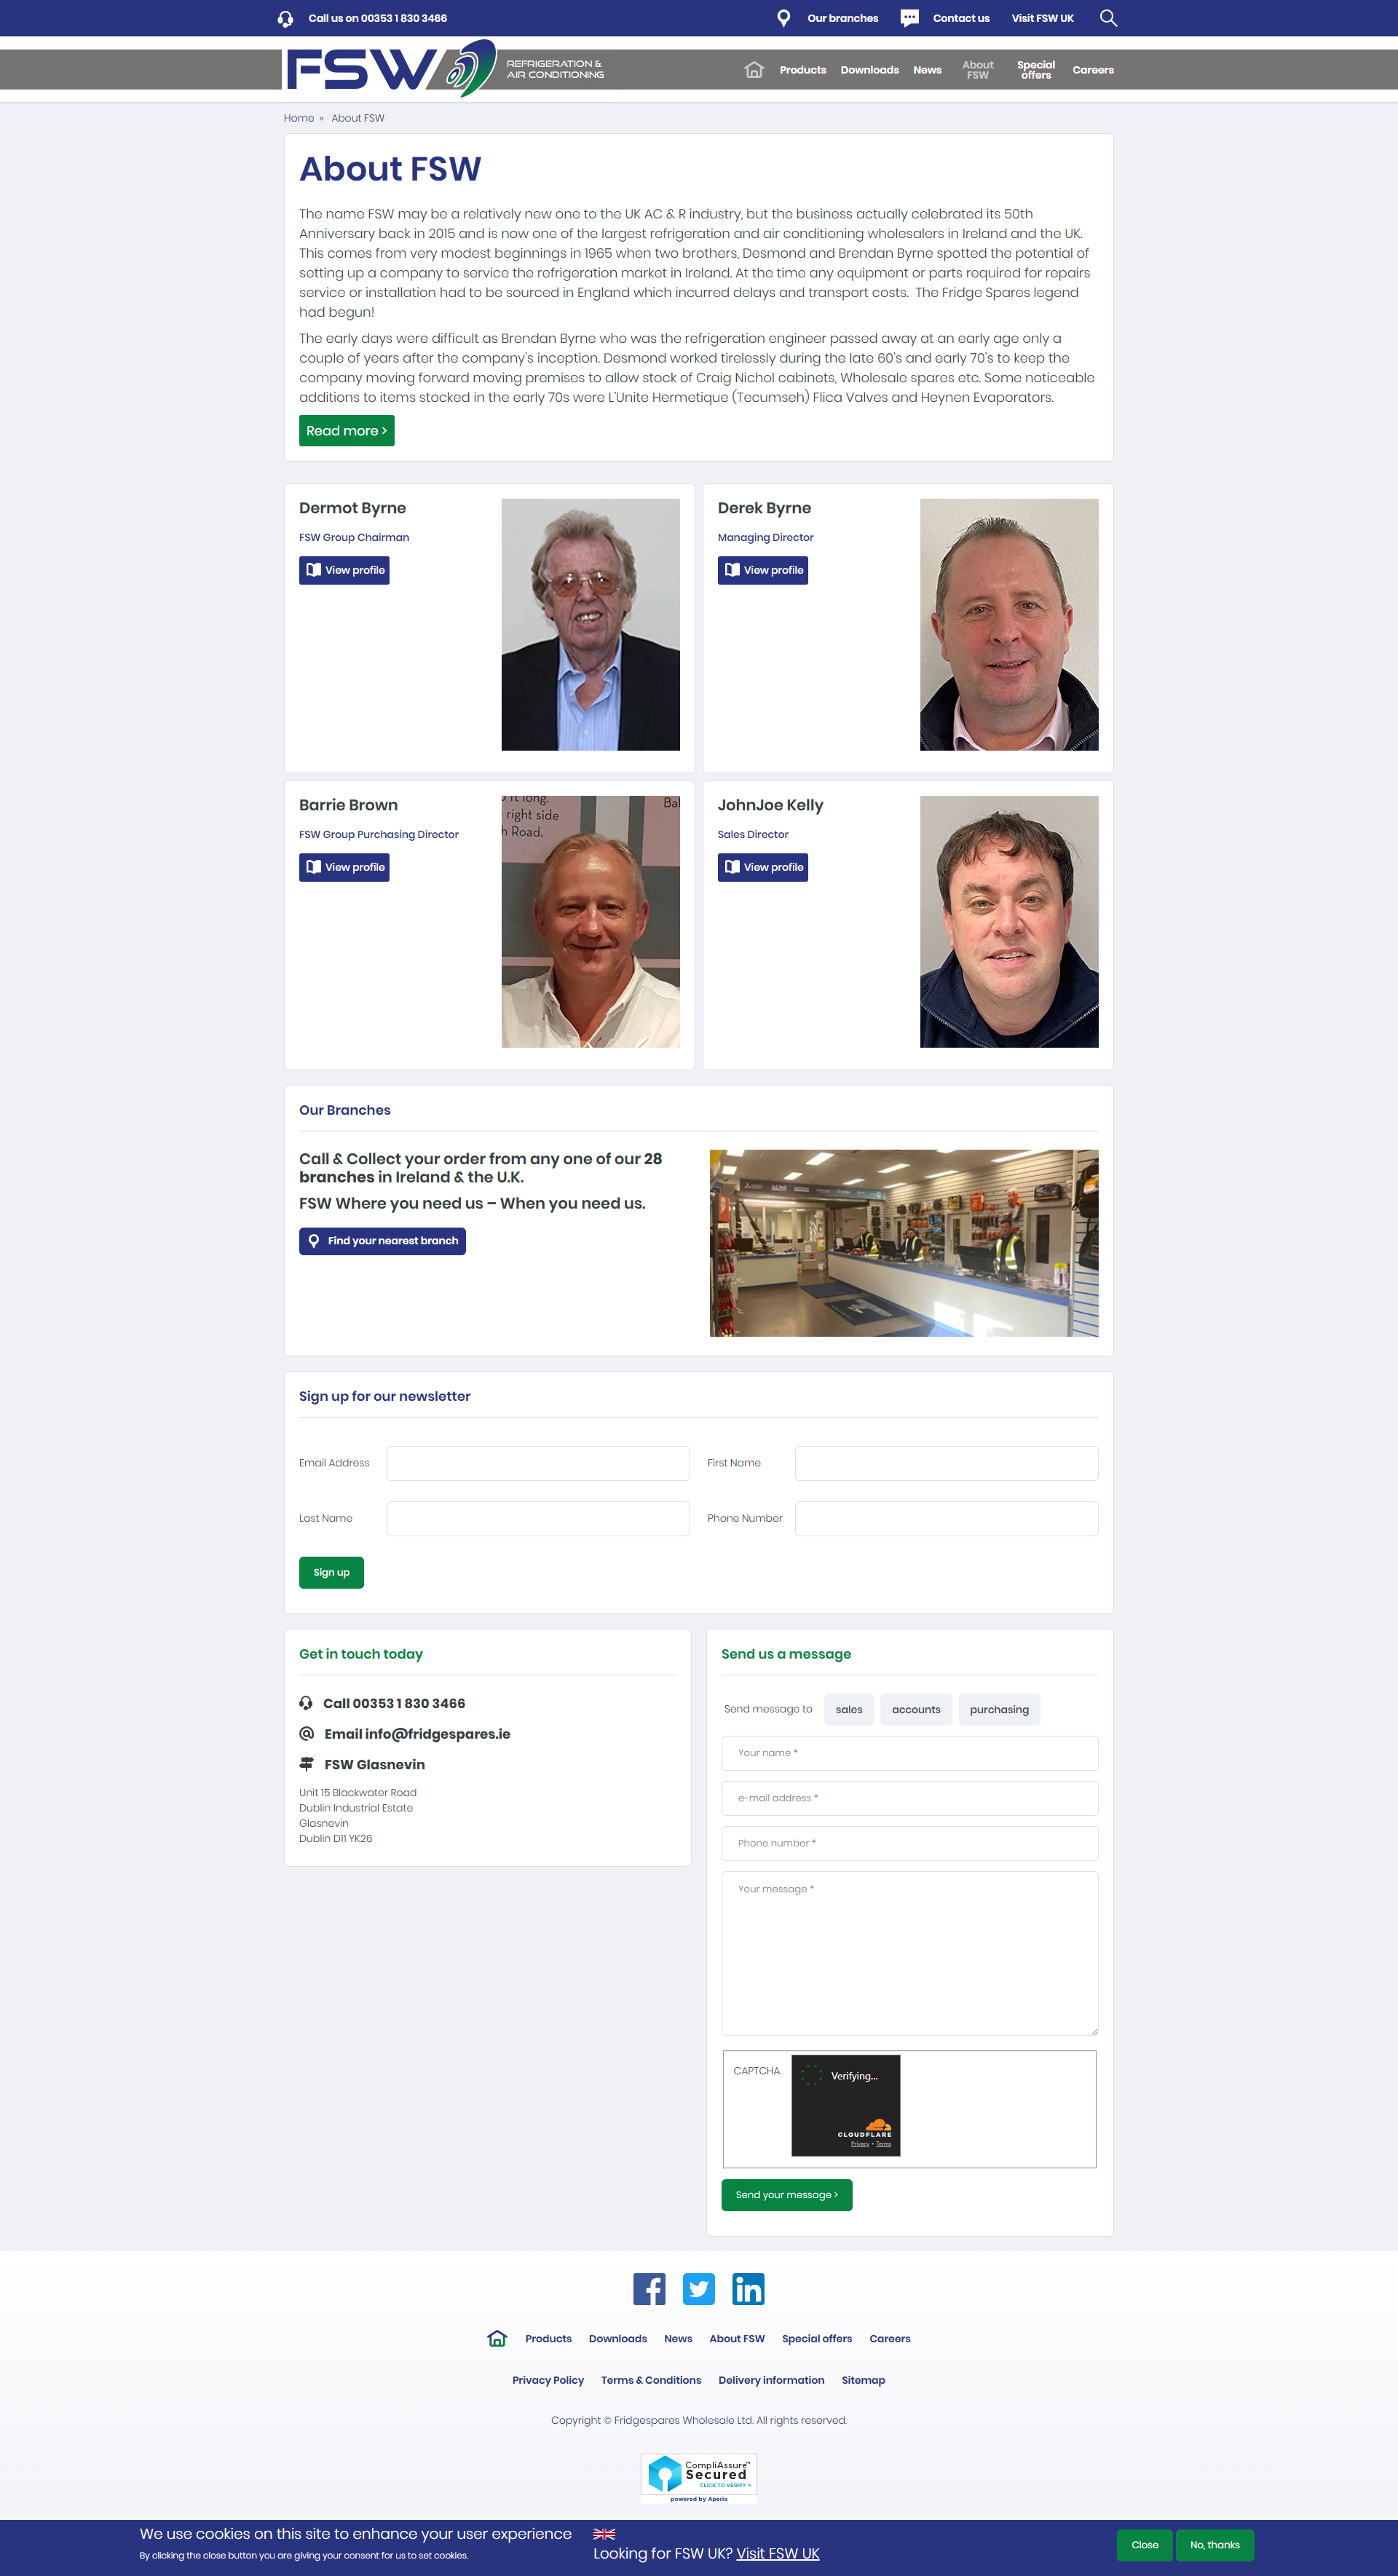Dismiss cookie banner with No, thanks
The width and height of the screenshot is (1398, 2576).
[1215, 2545]
